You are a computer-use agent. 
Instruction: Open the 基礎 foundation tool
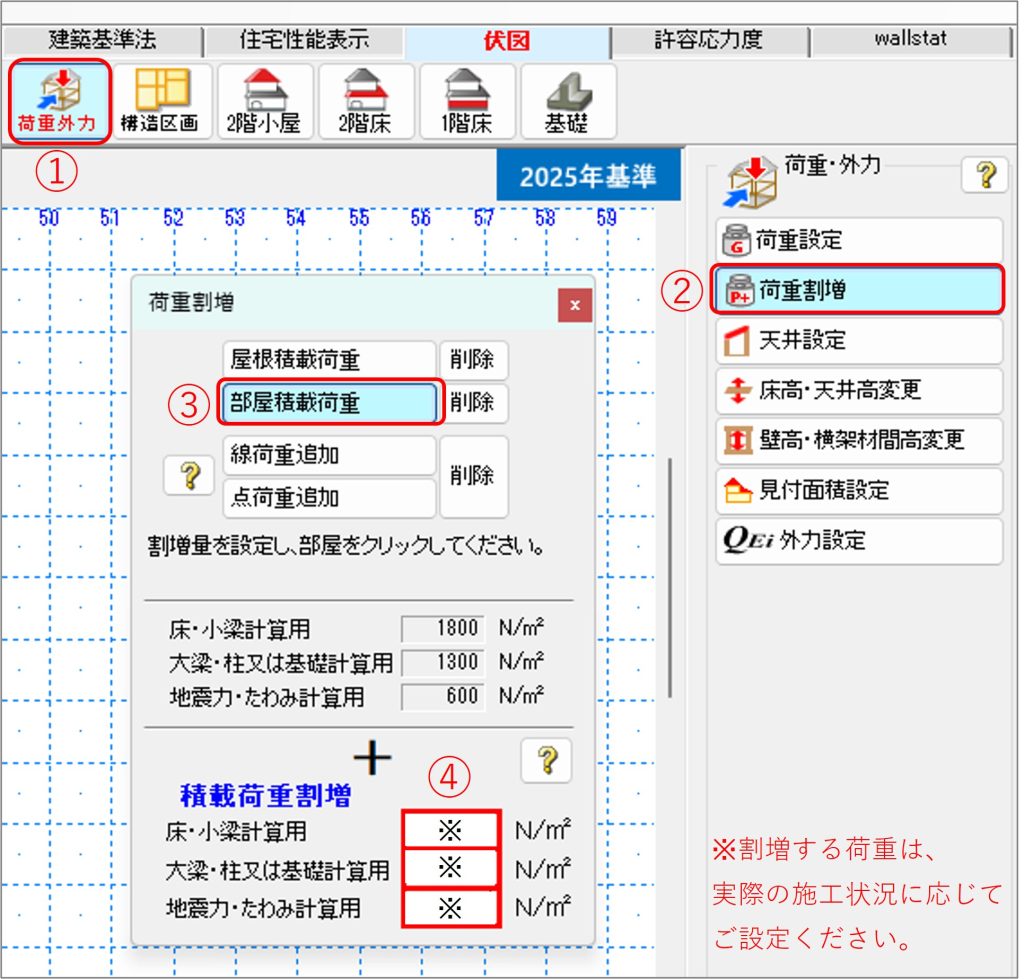tap(569, 101)
